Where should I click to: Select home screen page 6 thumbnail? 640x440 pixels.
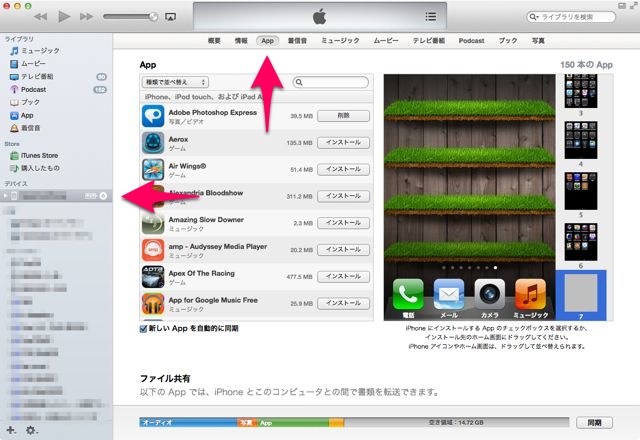click(581, 242)
